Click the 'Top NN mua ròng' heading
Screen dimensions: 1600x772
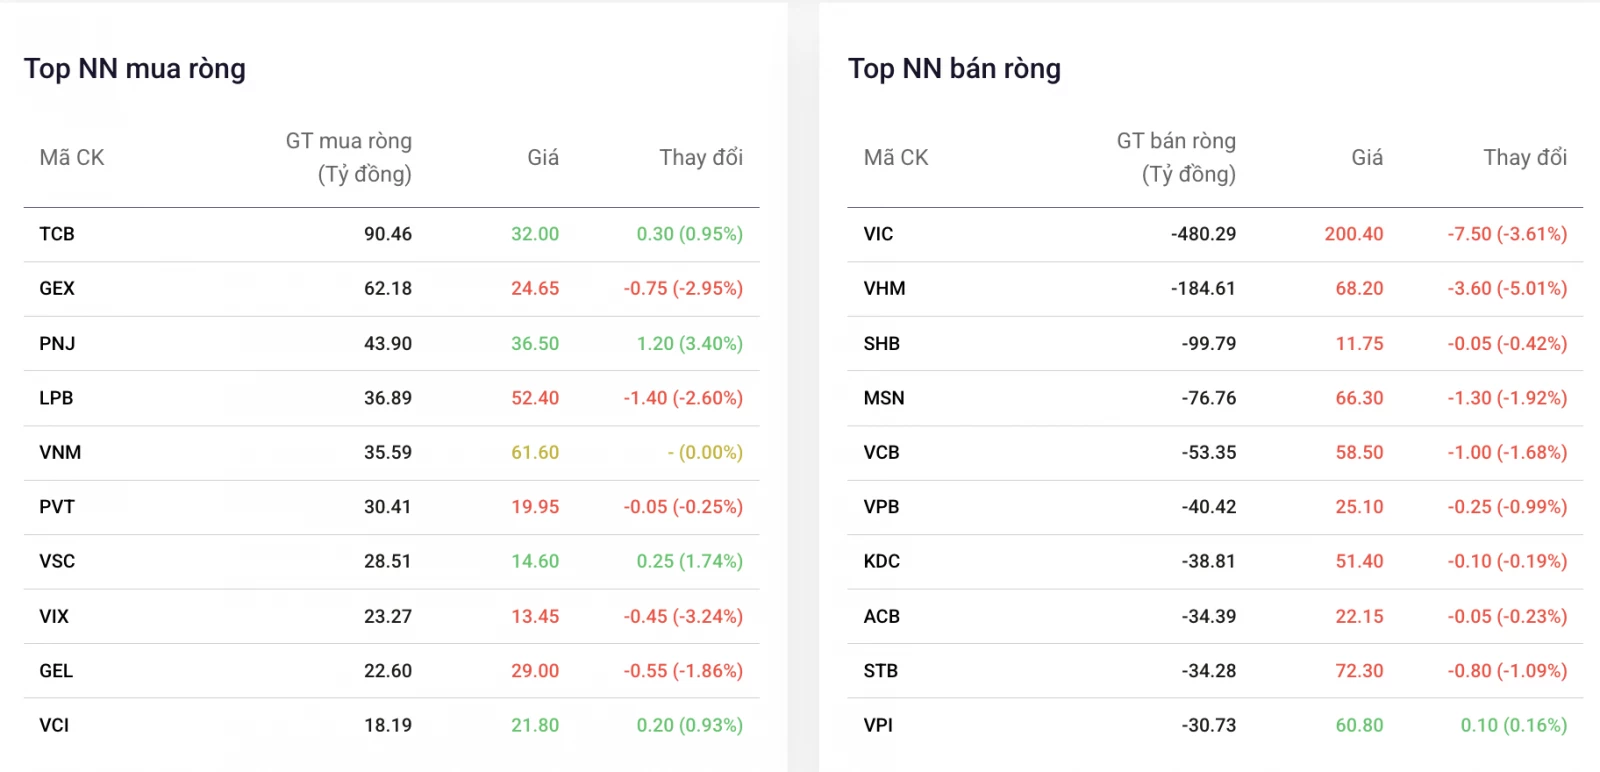tap(135, 69)
